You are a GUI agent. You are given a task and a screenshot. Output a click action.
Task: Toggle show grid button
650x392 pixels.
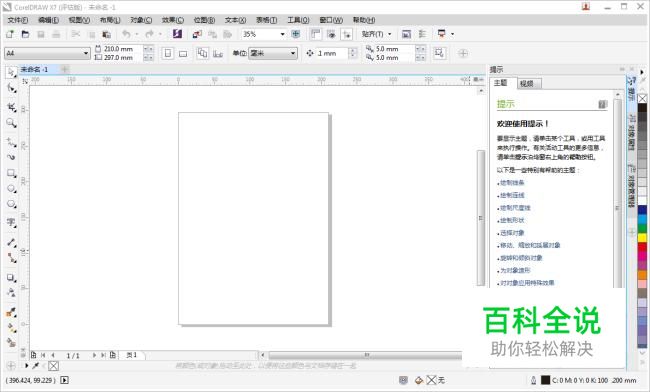331,34
